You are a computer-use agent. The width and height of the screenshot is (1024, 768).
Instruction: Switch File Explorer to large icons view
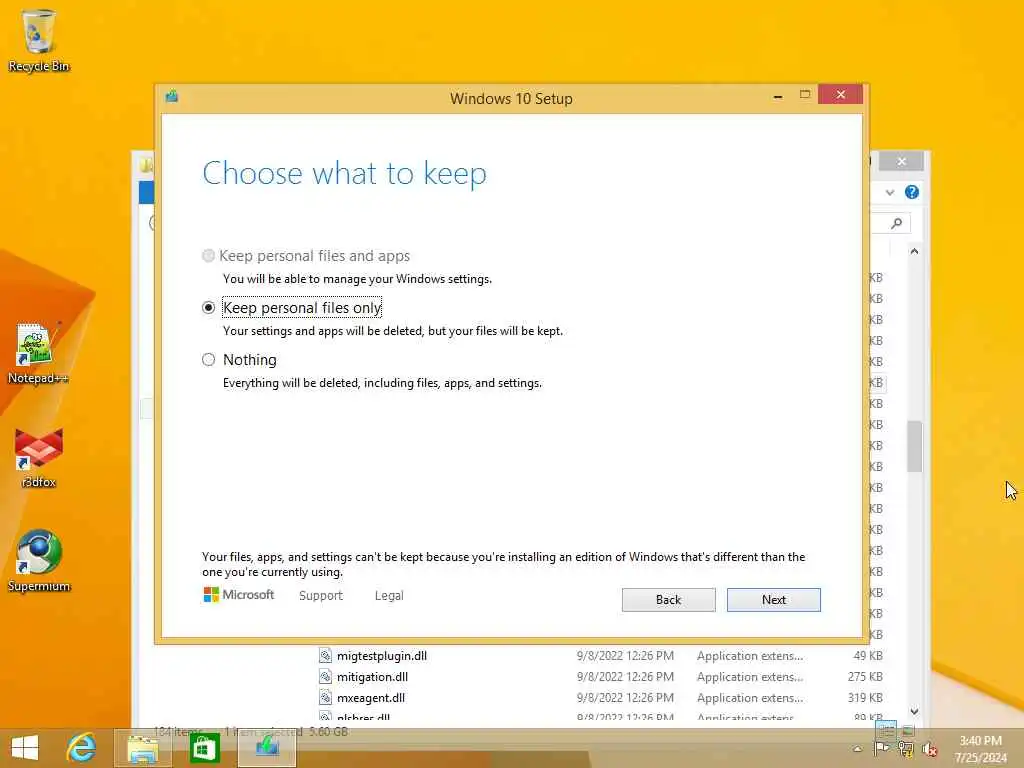coord(907,730)
